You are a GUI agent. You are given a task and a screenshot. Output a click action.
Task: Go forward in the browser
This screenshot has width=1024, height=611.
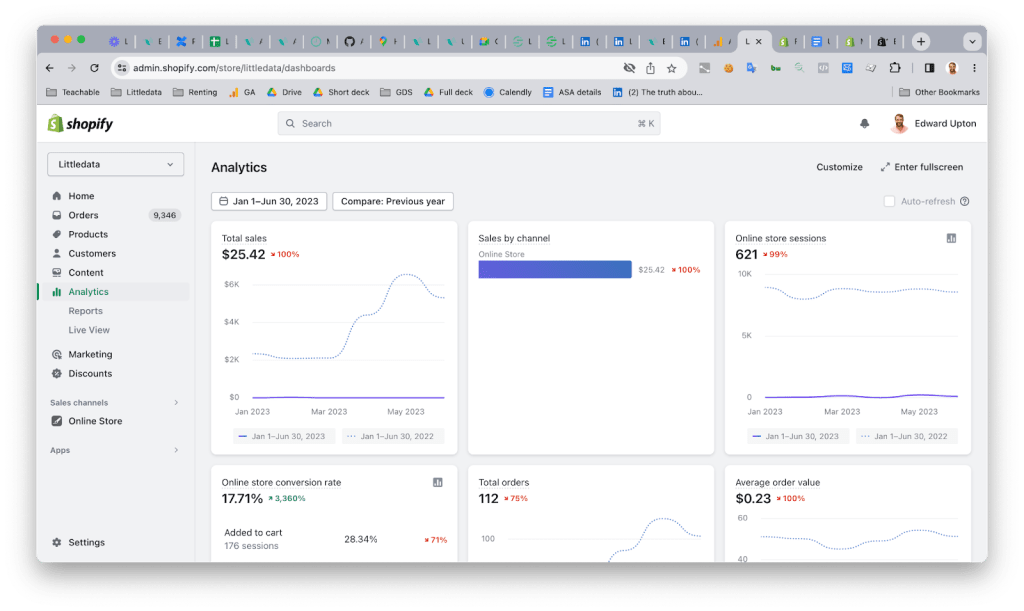(x=72, y=68)
